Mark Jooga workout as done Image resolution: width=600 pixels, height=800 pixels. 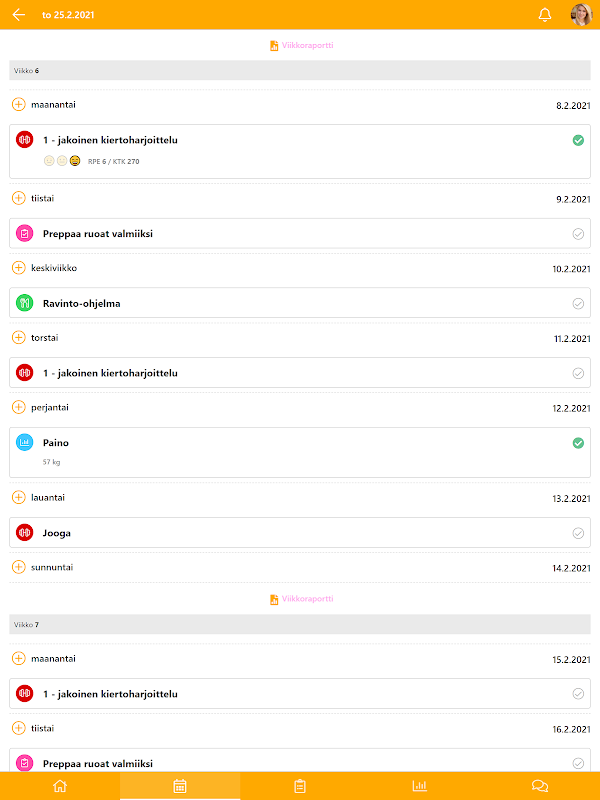(x=578, y=533)
